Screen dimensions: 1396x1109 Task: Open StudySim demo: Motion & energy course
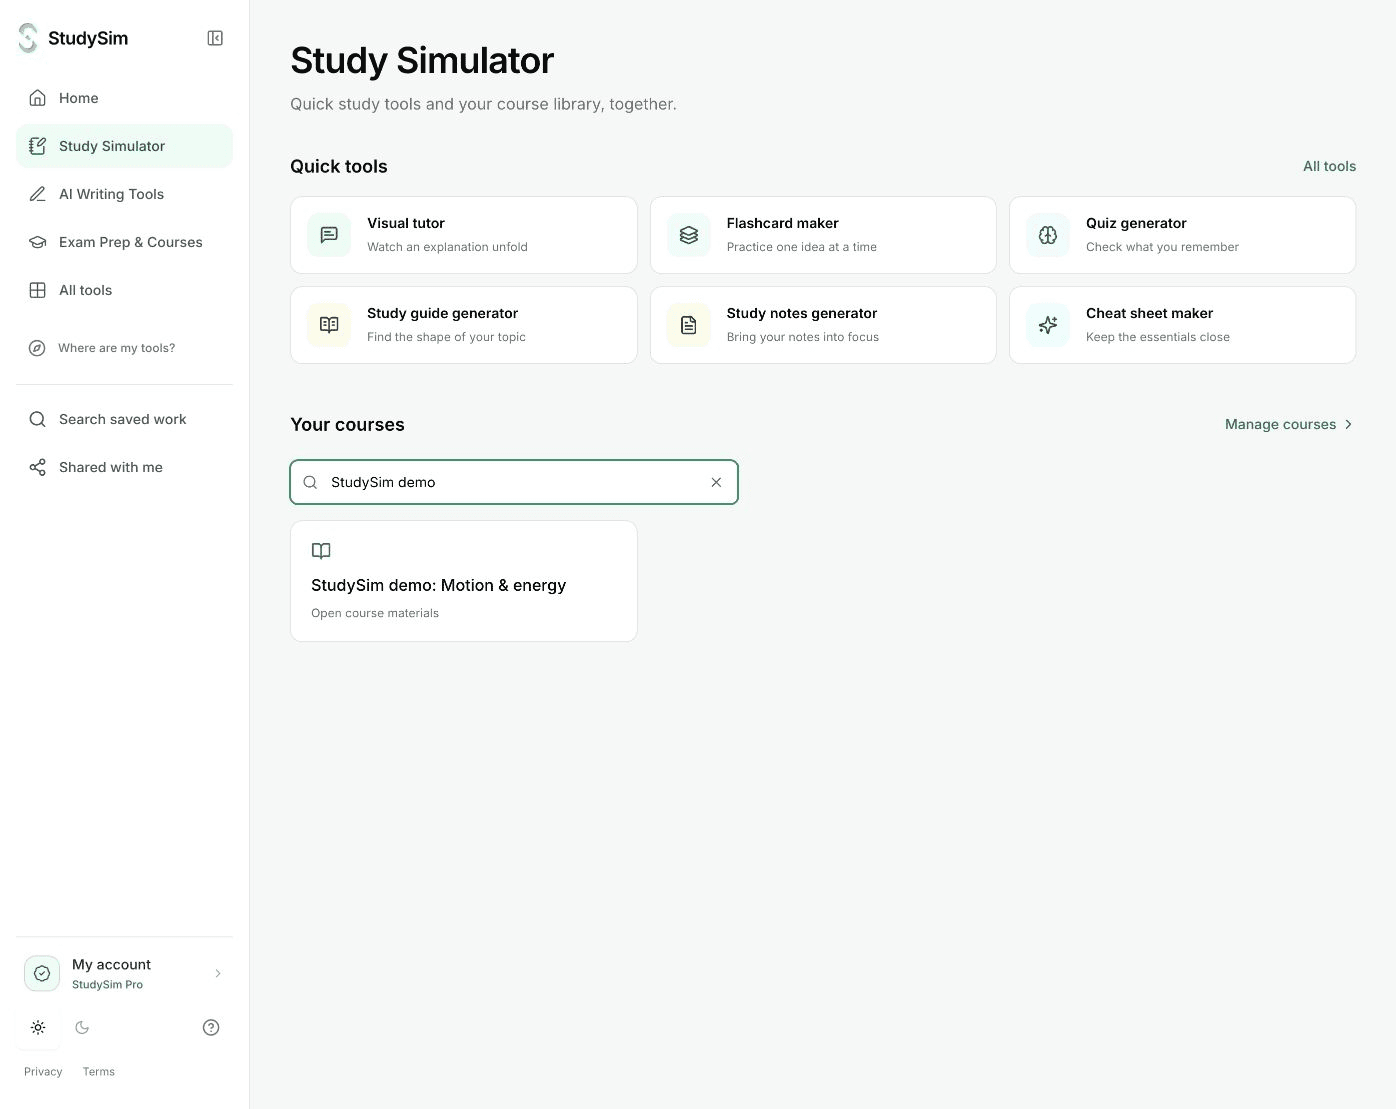pos(464,581)
